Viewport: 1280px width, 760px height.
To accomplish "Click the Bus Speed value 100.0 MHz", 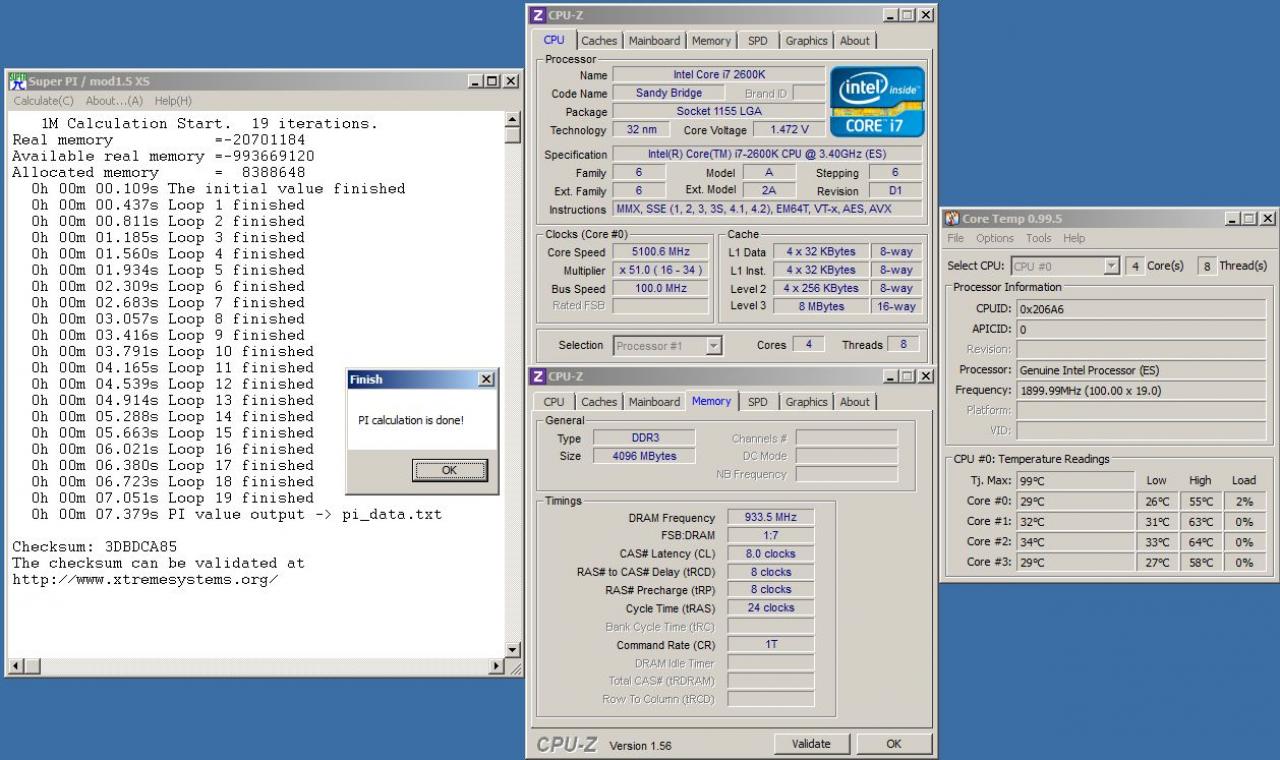I will pyautogui.click(x=658, y=288).
